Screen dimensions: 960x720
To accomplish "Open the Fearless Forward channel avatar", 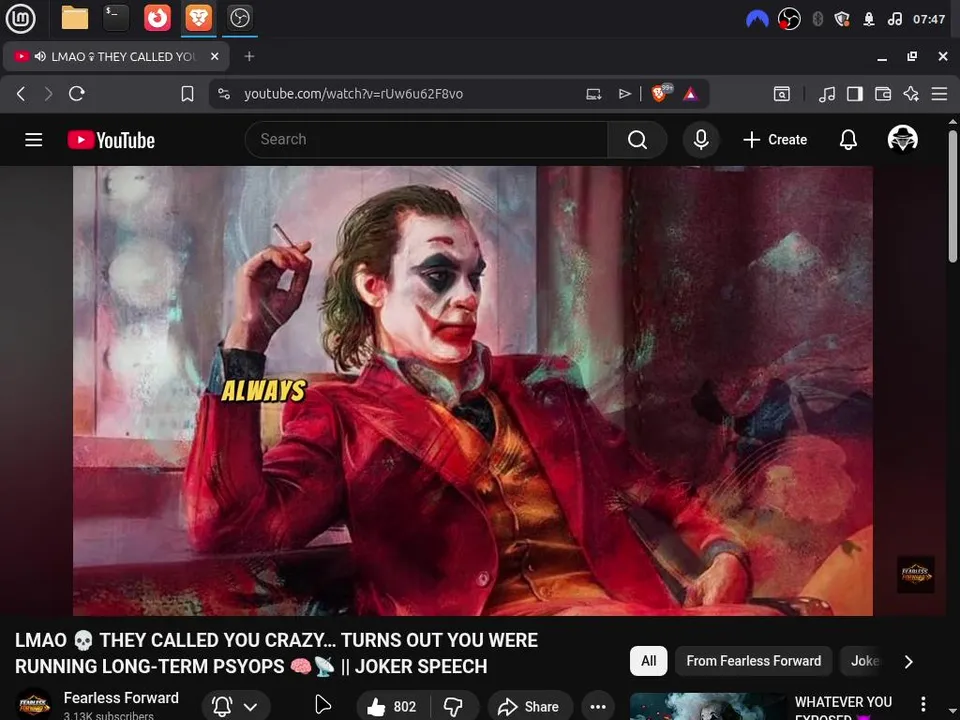I will tap(33, 705).
